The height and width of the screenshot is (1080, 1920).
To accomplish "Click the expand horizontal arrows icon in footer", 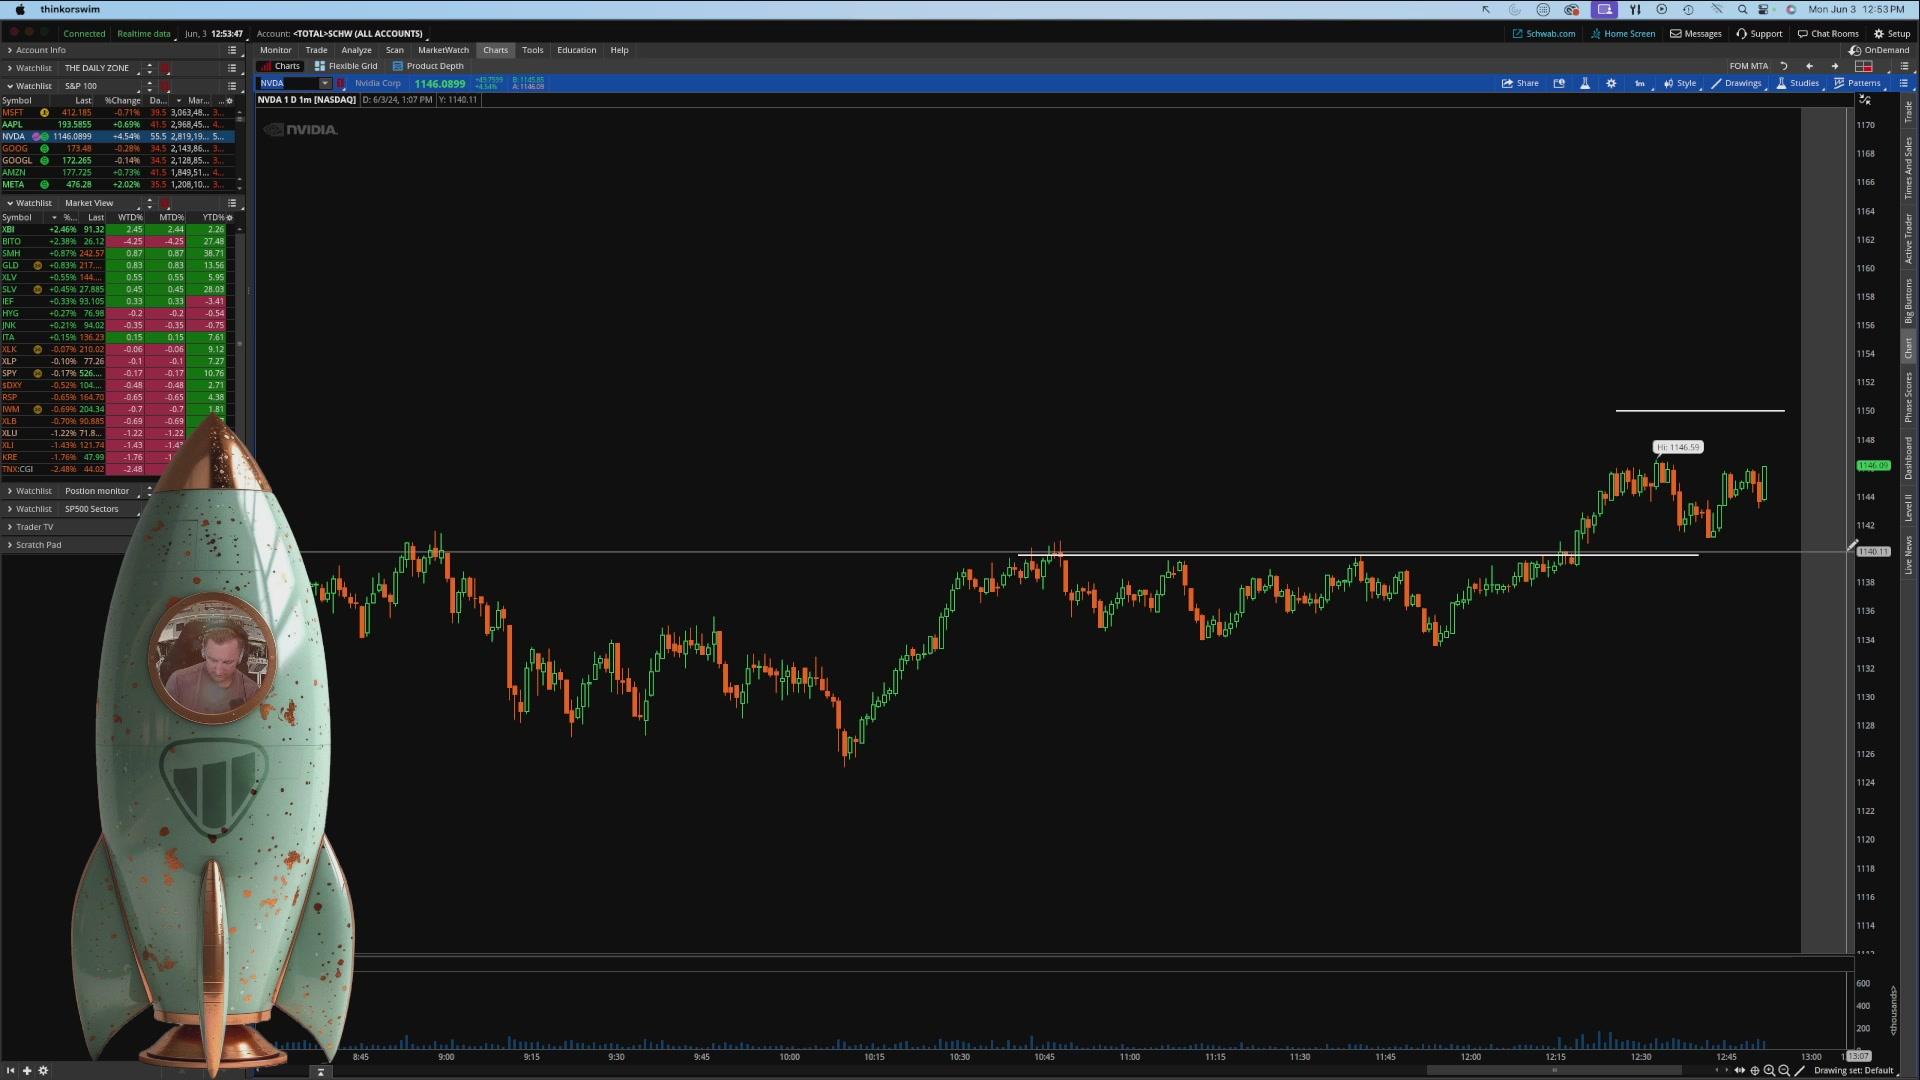I will [x=1740, y=1070].
